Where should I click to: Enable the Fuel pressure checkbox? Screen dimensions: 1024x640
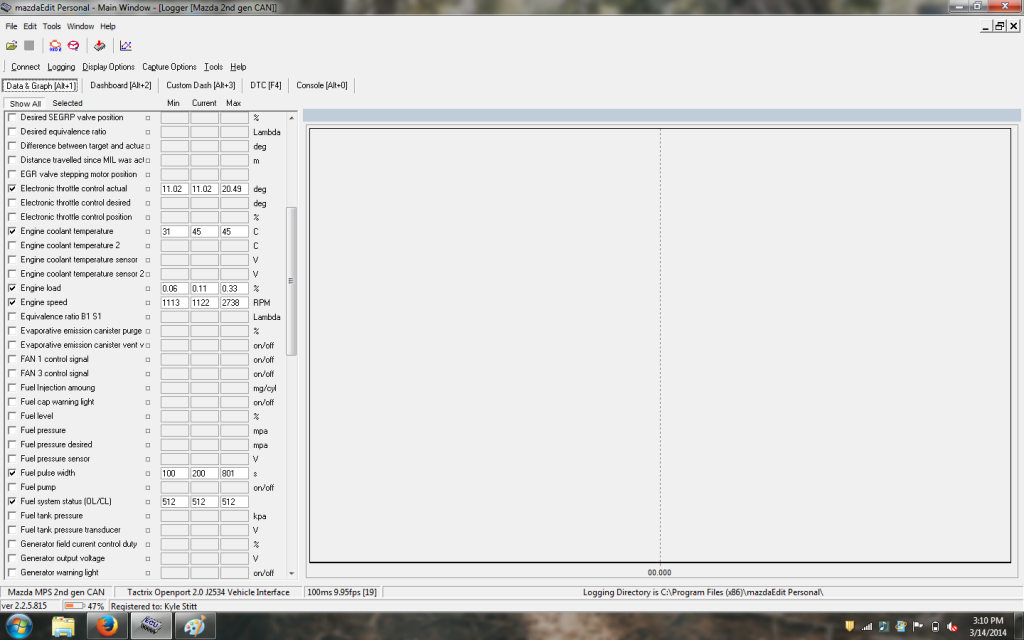pos(12,430)
